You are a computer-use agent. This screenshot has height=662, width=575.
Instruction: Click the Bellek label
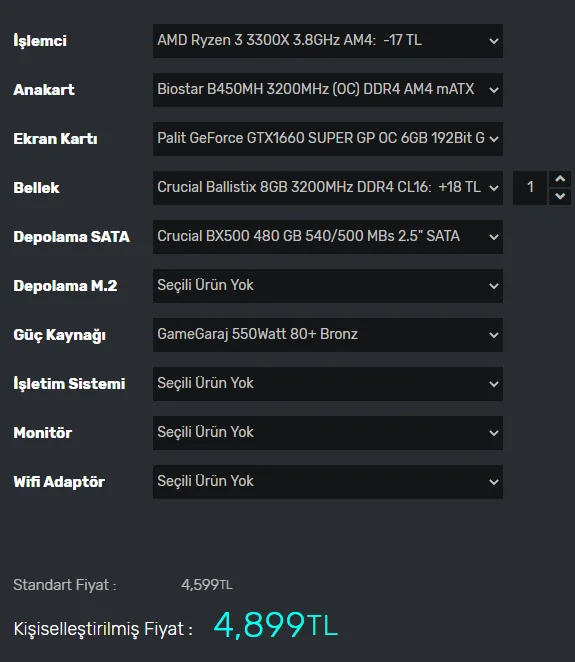(36, 187)
